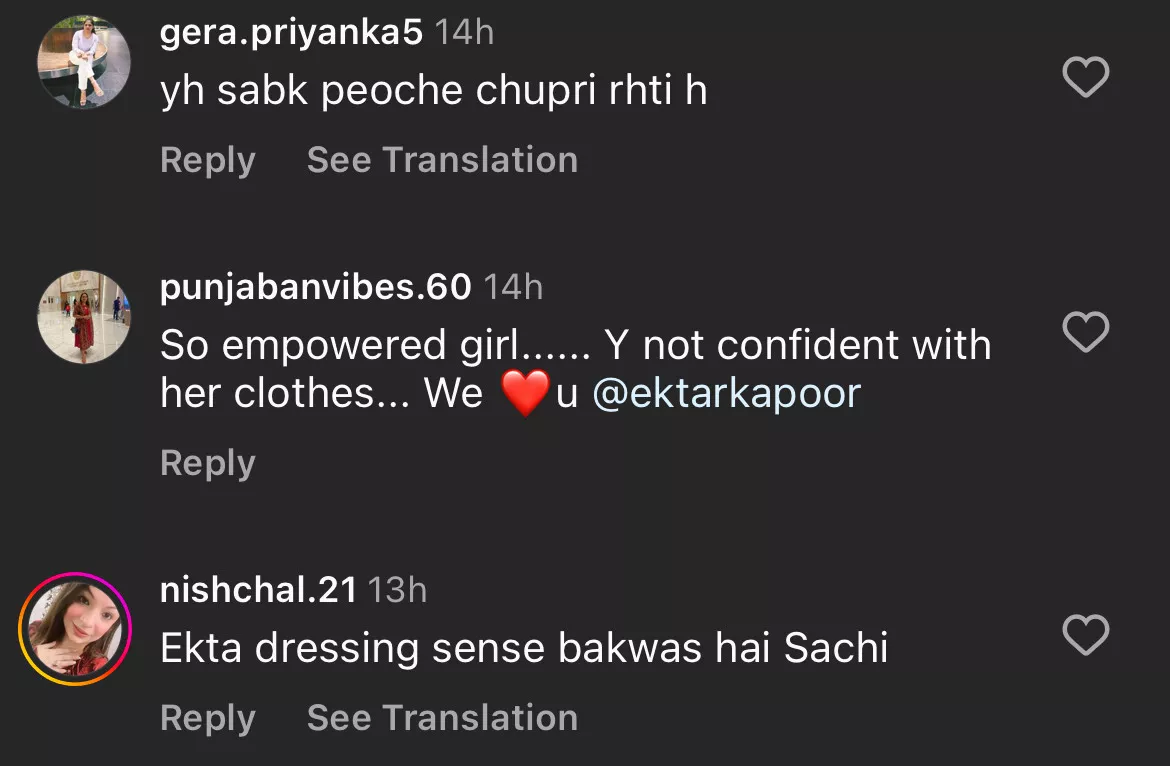Reply to nishchal.21's comment
The height and width of the screenshot is (766, 1170).
click(208, 718)
